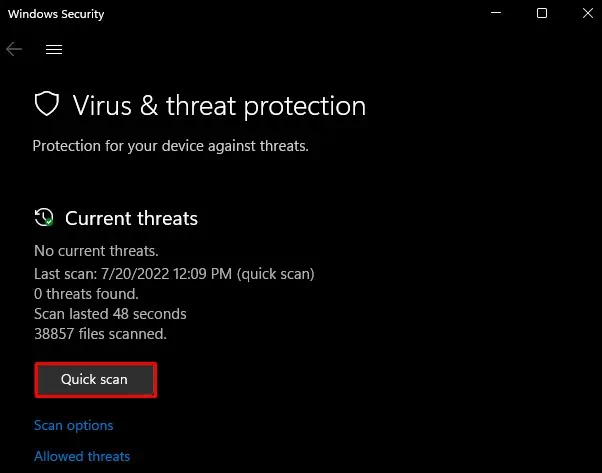Maximize the Windows Security window
The width and height of the screenshot is (602, 473).
pos(541,14)
